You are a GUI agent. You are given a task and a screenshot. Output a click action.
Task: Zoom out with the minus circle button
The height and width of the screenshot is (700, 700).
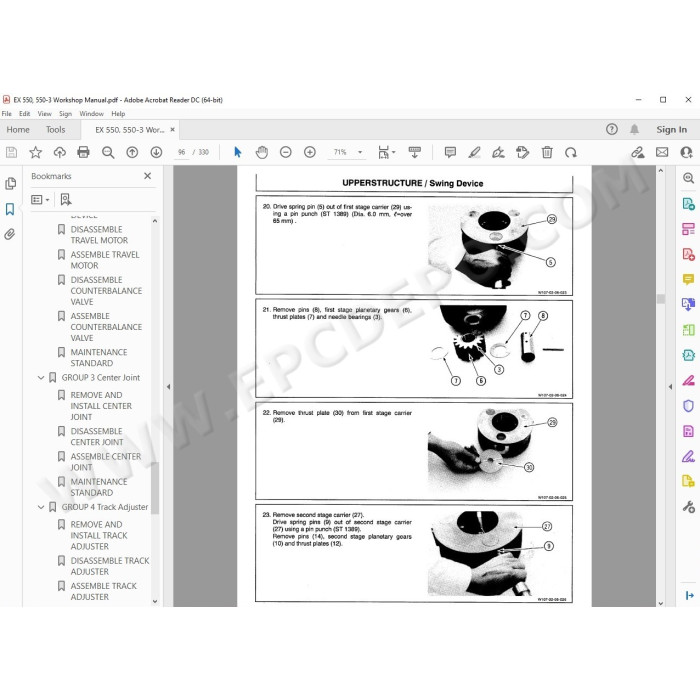tap(286, 152)
